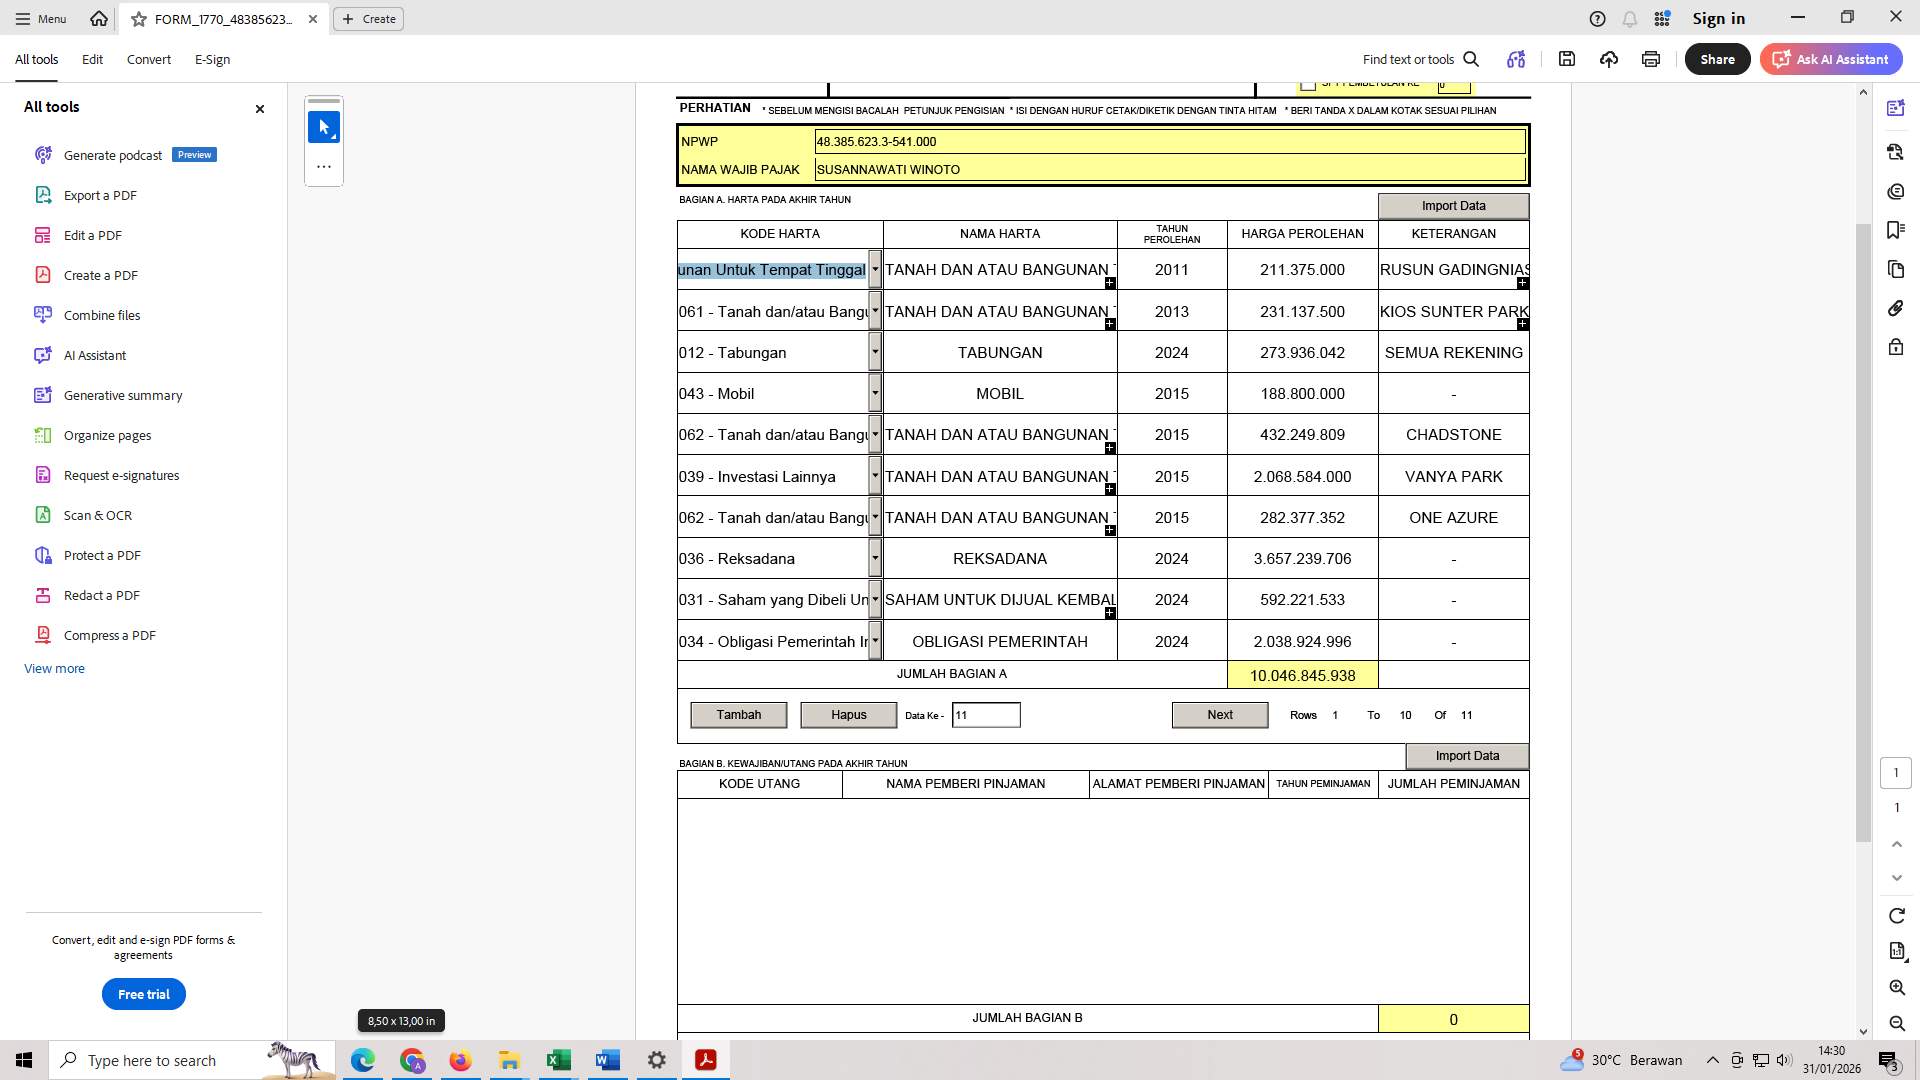
Task: Click the Next button in Bagian A
Action: [x=1219, y=714]
